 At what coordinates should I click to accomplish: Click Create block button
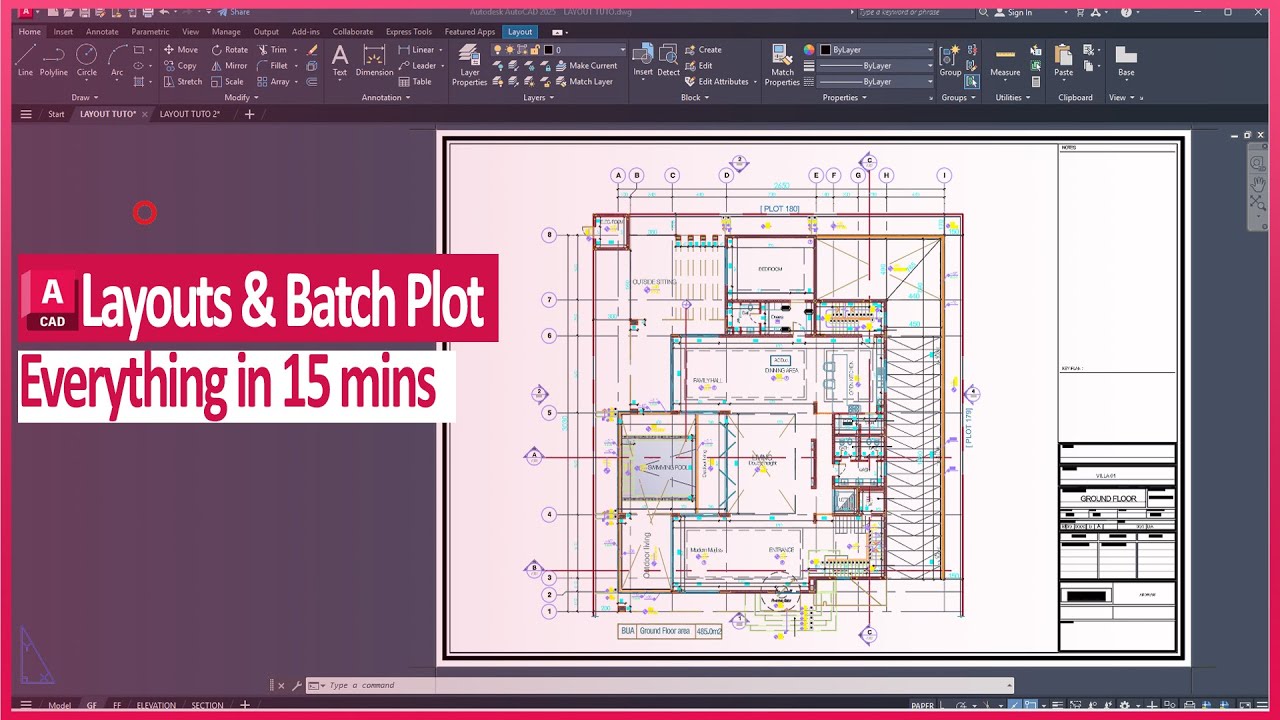click(x=703, y=49)
